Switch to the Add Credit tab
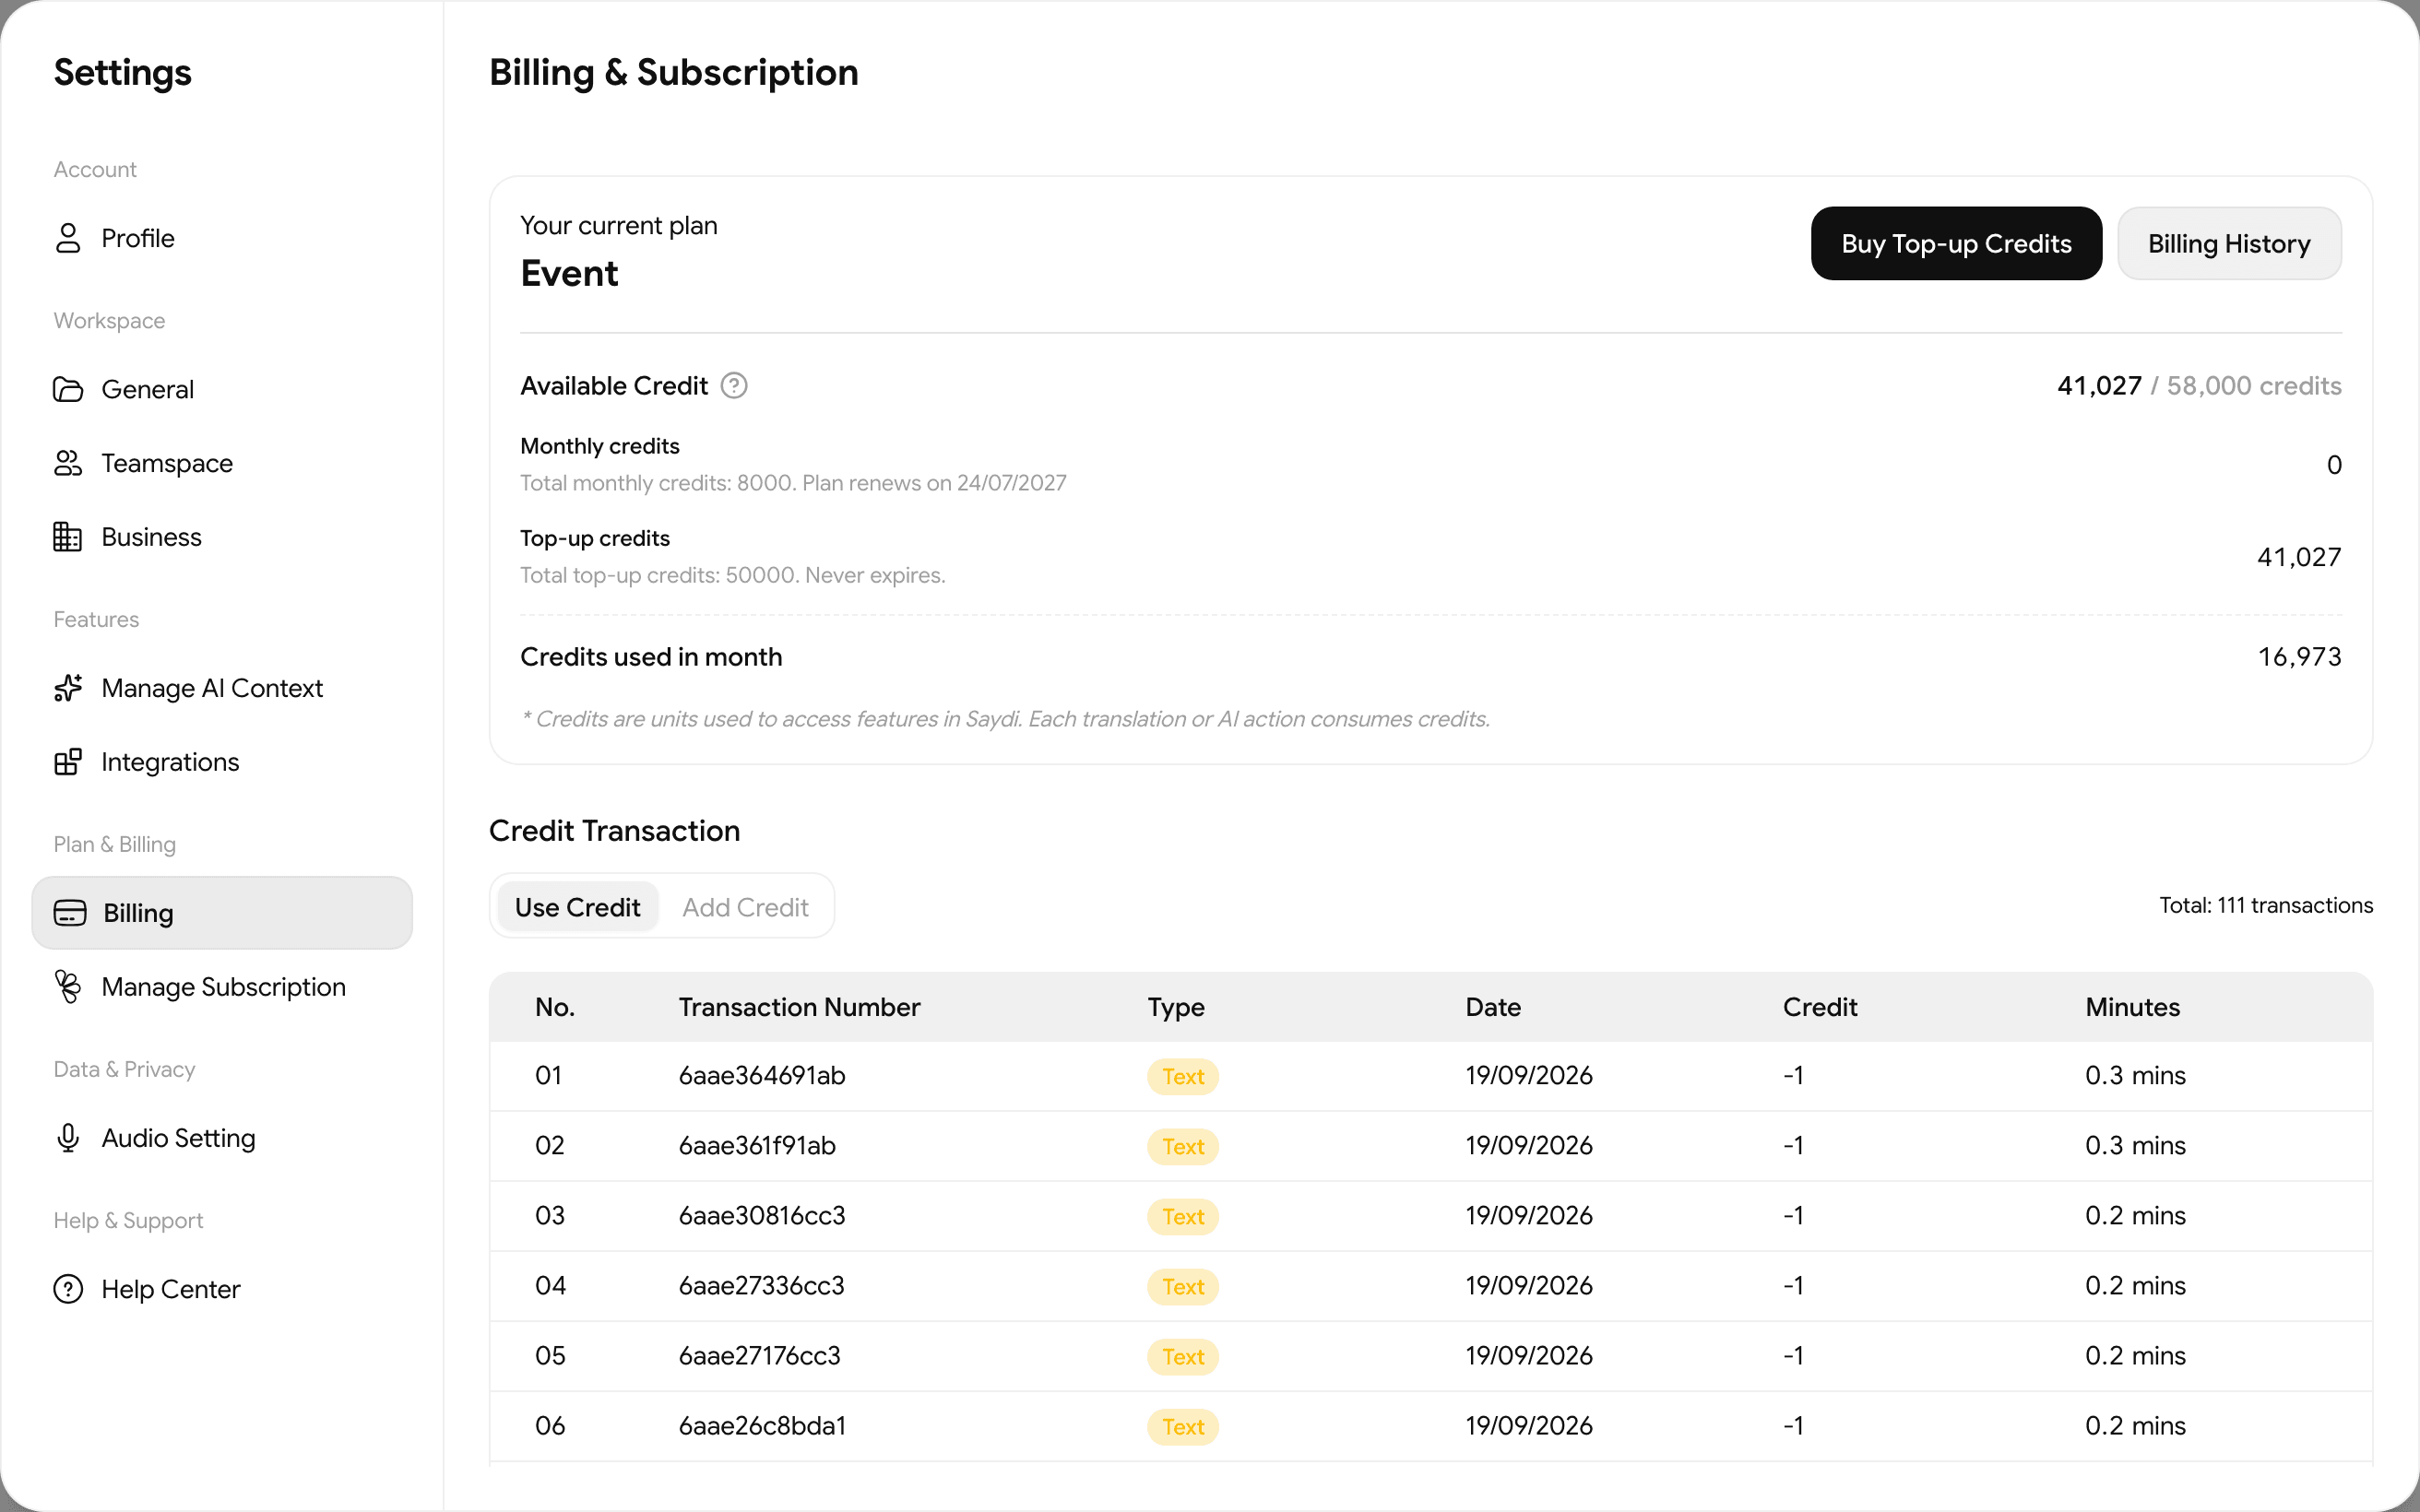 coord(745,907)
